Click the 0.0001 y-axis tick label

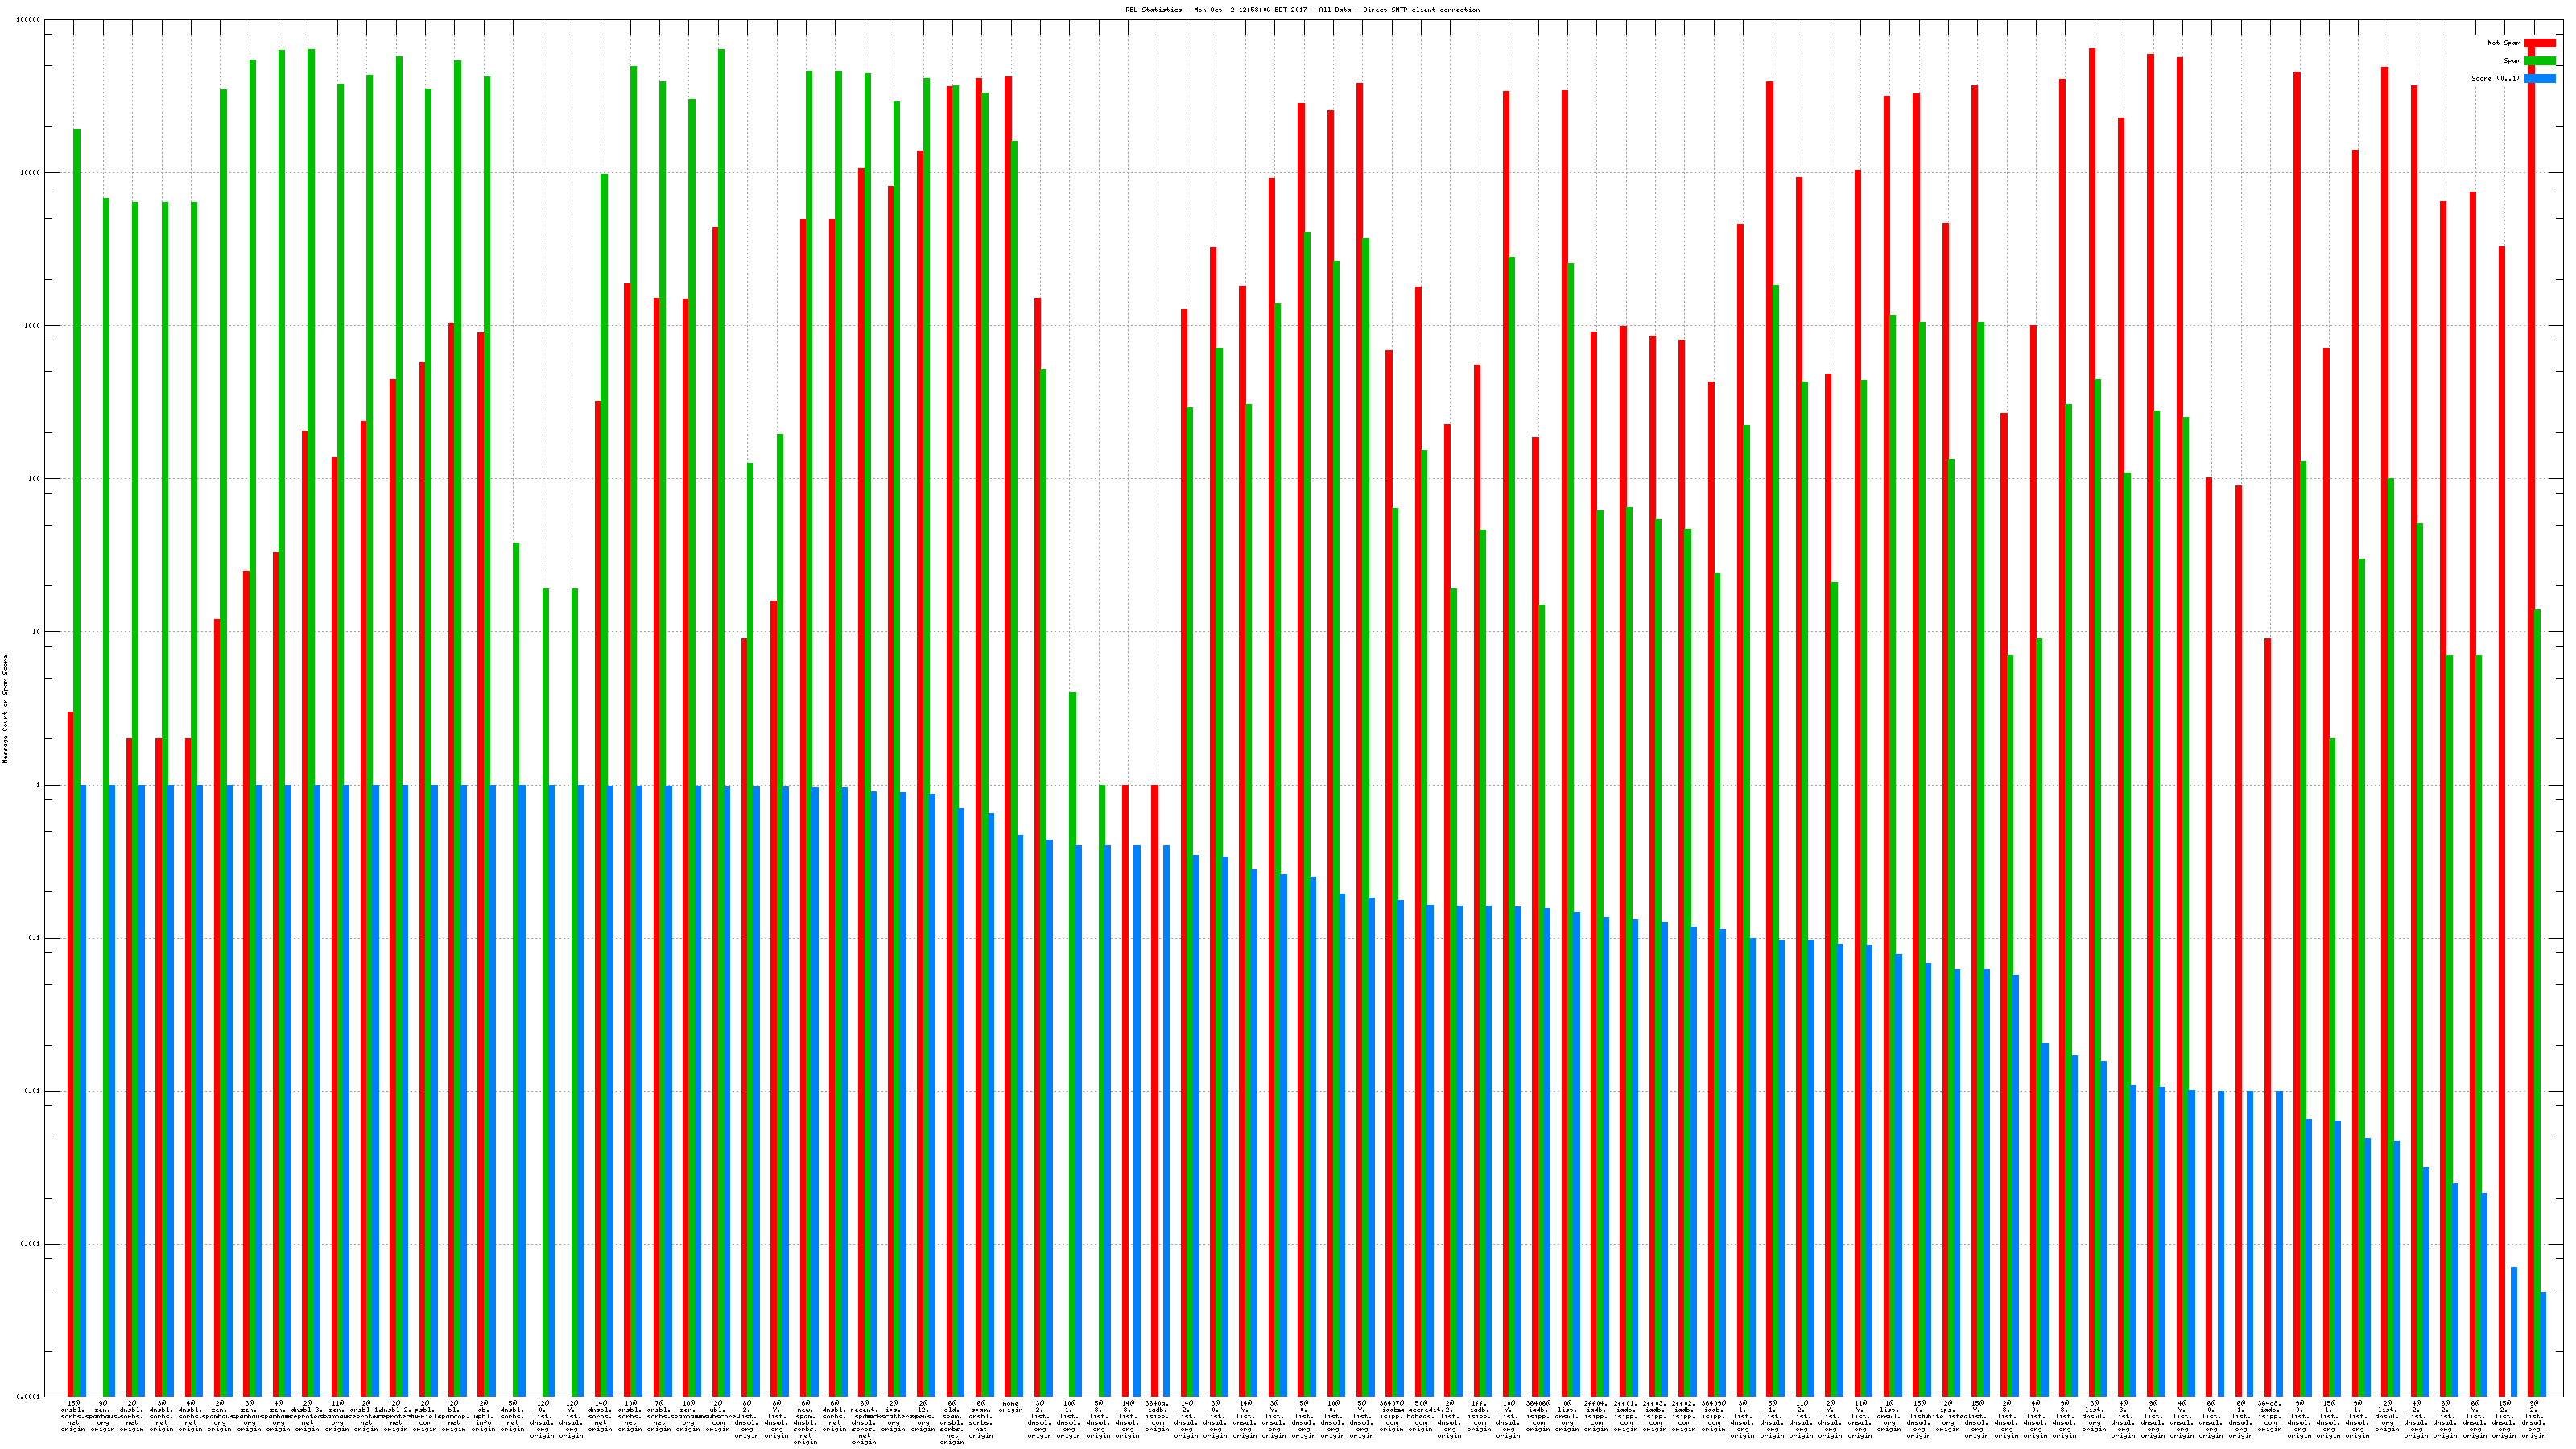(29, 1397)
